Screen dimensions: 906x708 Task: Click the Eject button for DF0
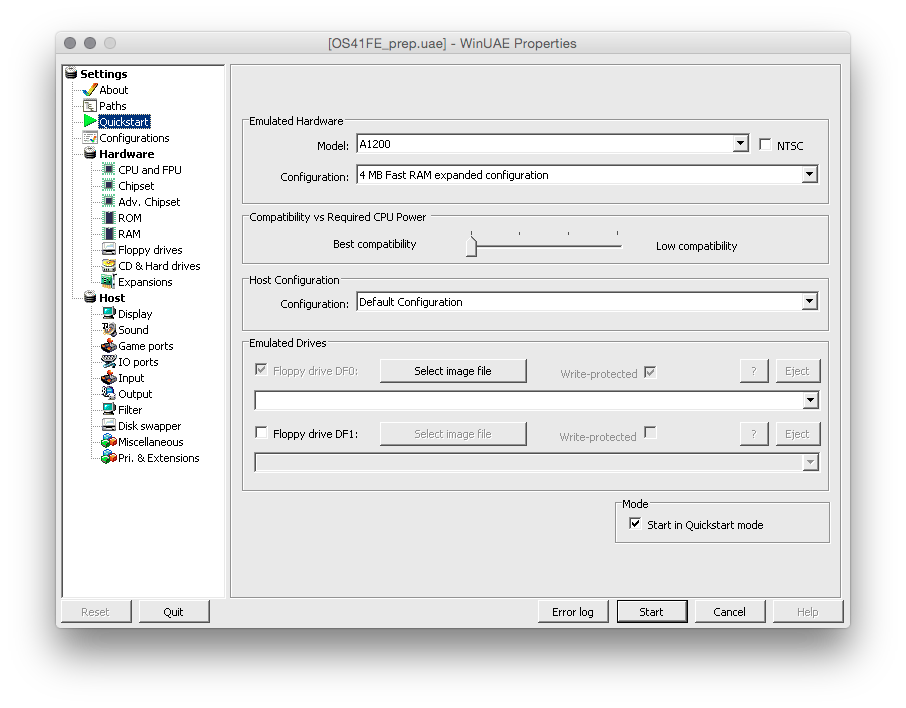click(797, 371)
